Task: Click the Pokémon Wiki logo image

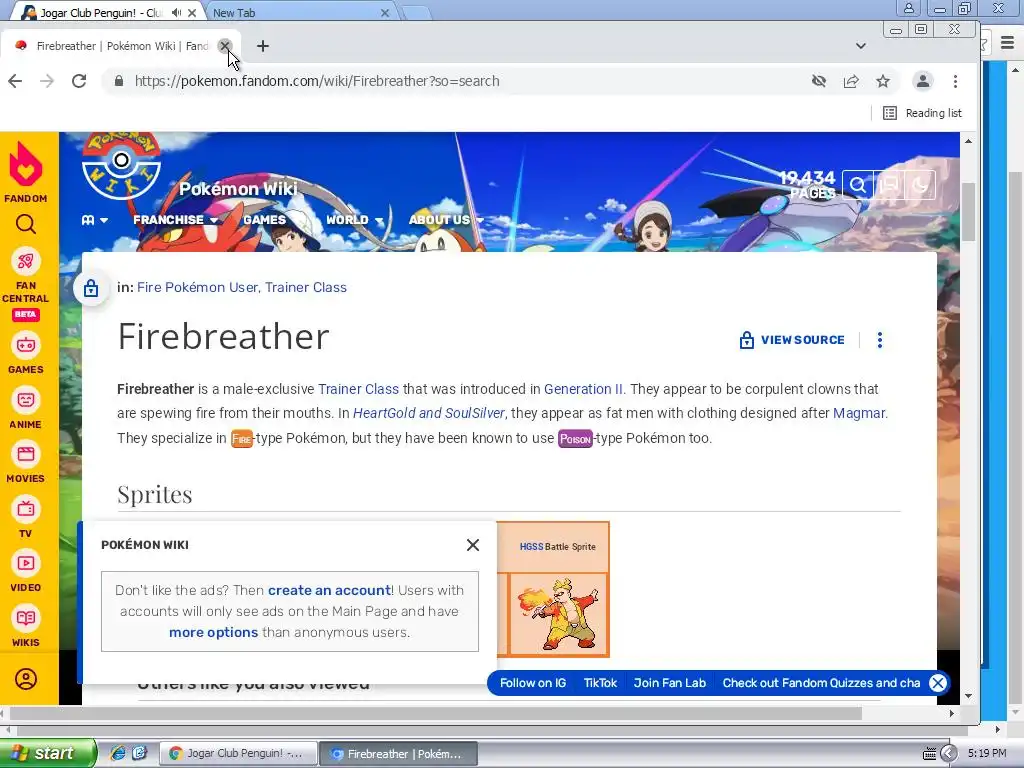Action: pyautogui.click(x=121, y=166)
